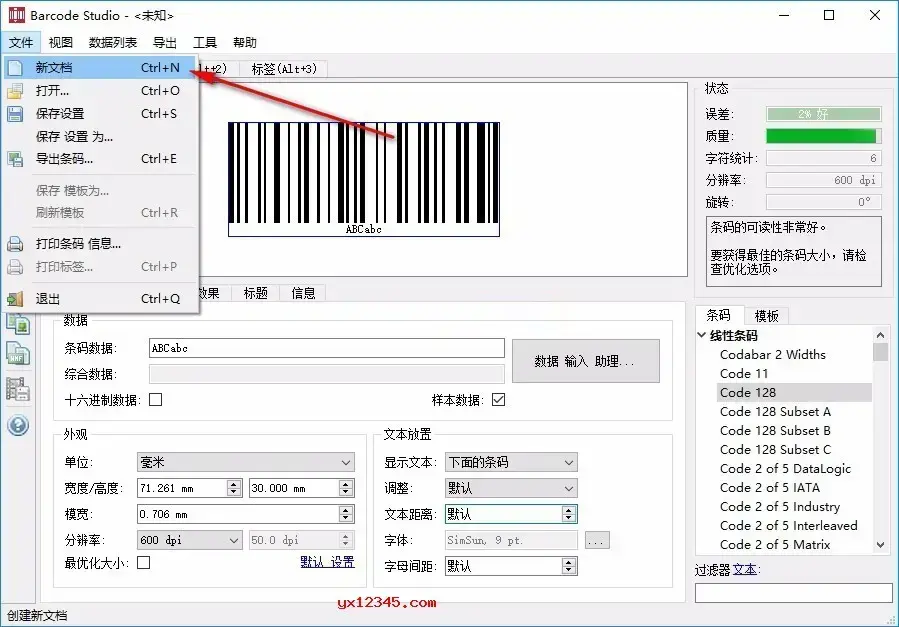Select Codabar 2 Widths in list
Screen dimensions: 899x627
[x=772, y=354]
